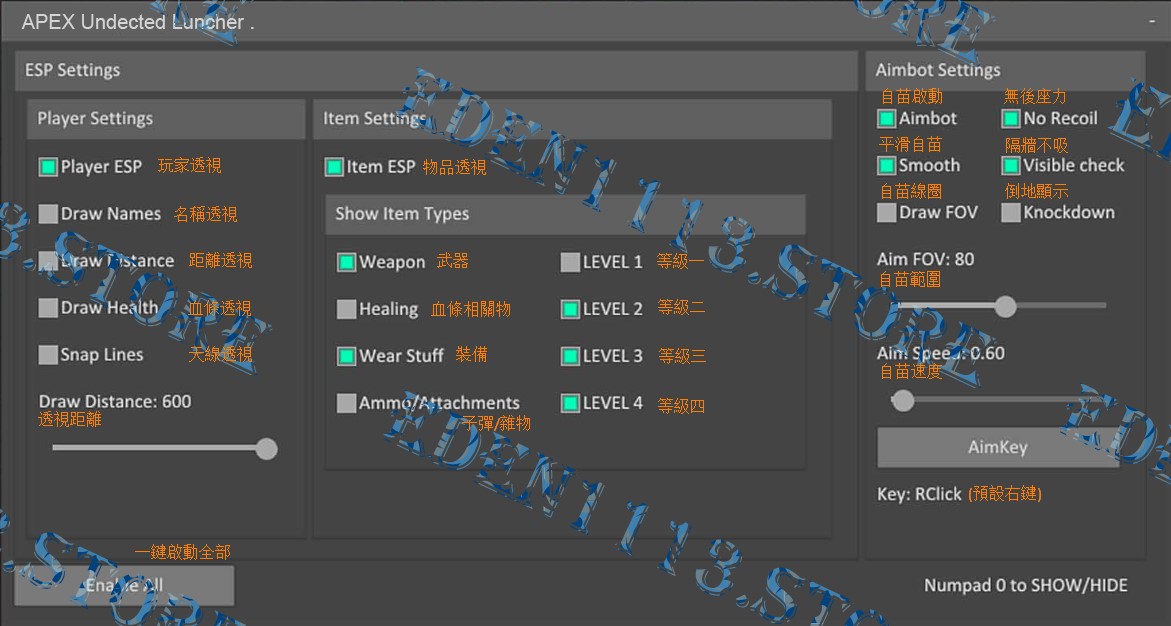Screen dimensions: 1171x626
Task: Uncheck the LEVEL 4 checkbox
Action: [570, 404]
